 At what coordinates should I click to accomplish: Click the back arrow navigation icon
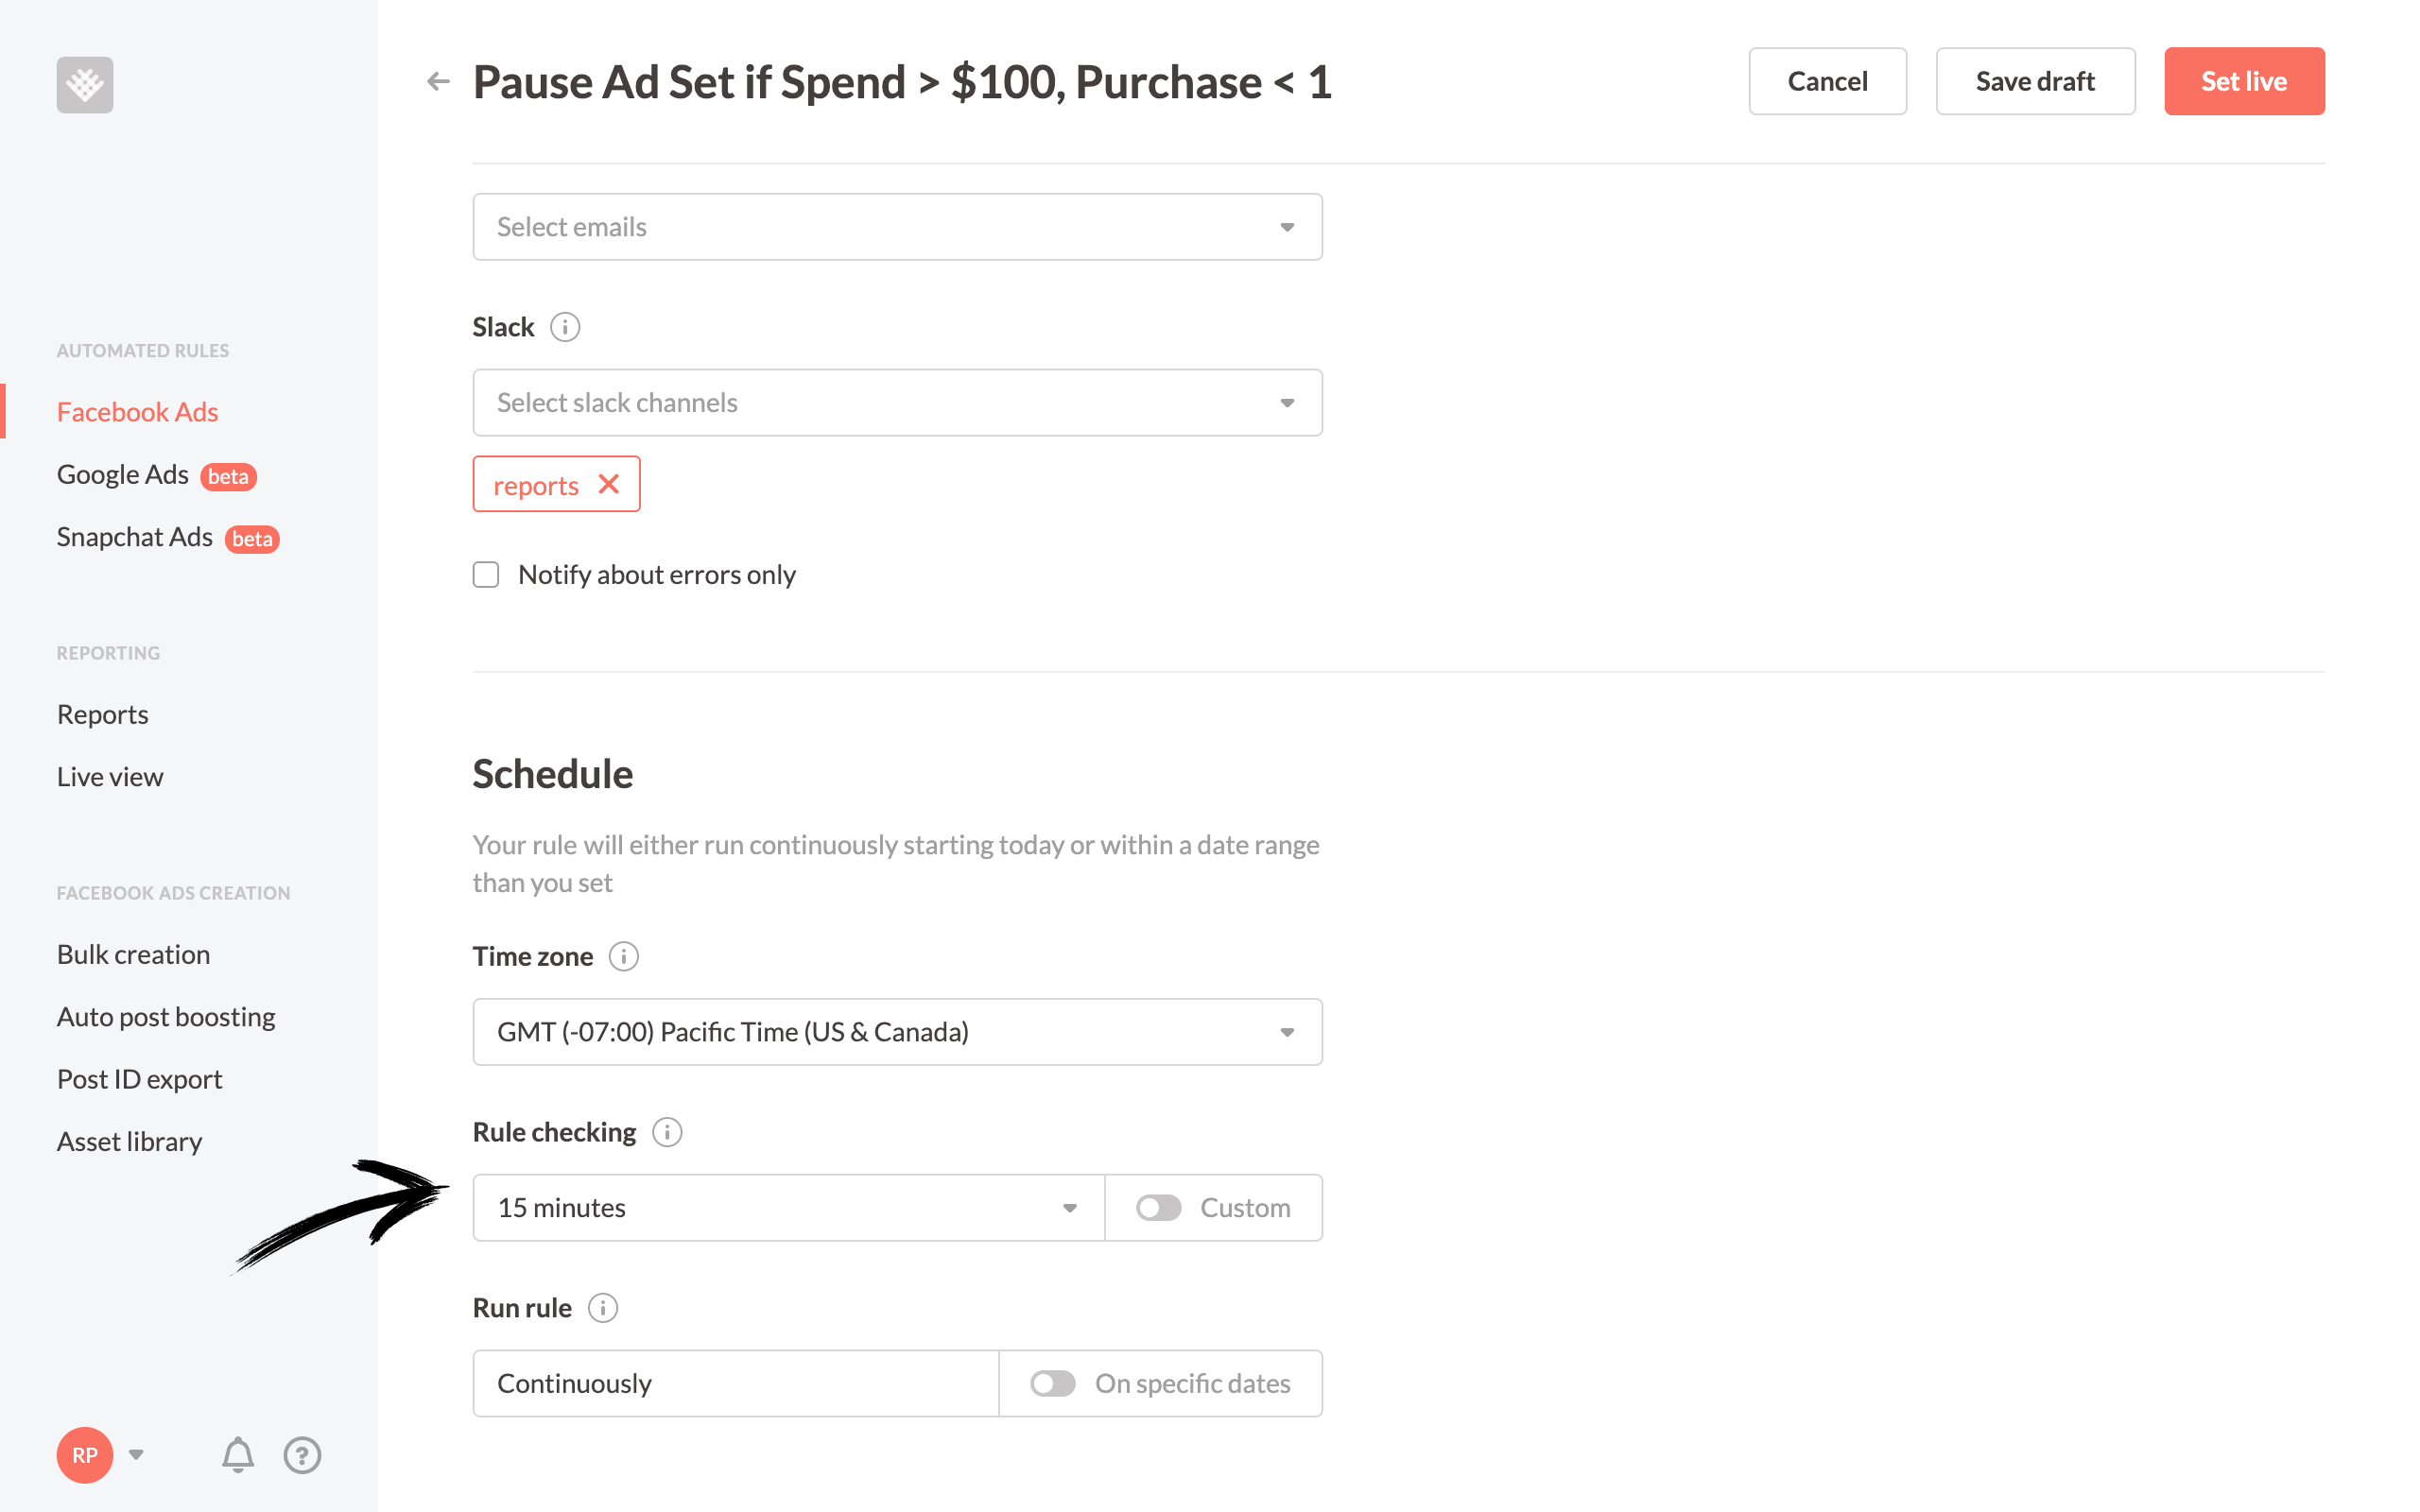coord(439,80)
